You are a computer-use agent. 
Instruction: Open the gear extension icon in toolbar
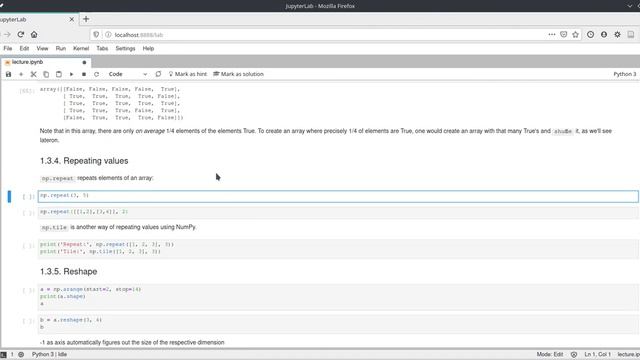[618, 35]
